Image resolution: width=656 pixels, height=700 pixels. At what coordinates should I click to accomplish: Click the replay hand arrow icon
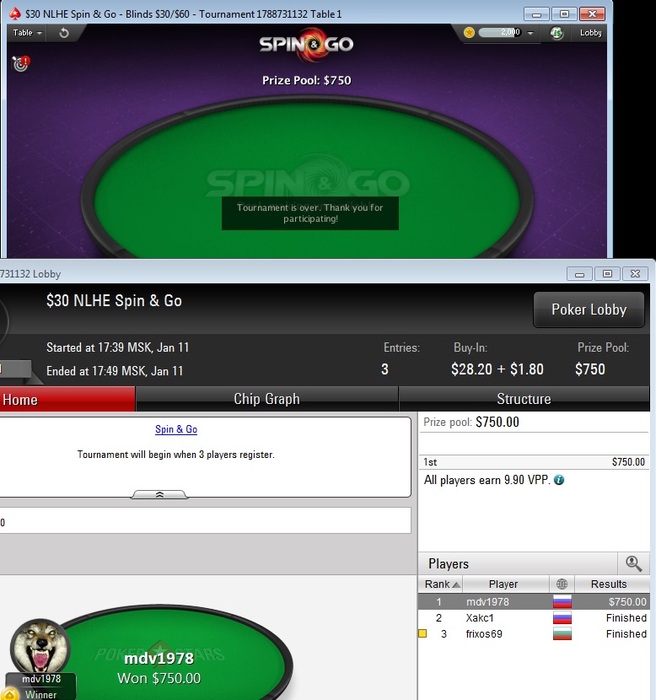point(64,33)
